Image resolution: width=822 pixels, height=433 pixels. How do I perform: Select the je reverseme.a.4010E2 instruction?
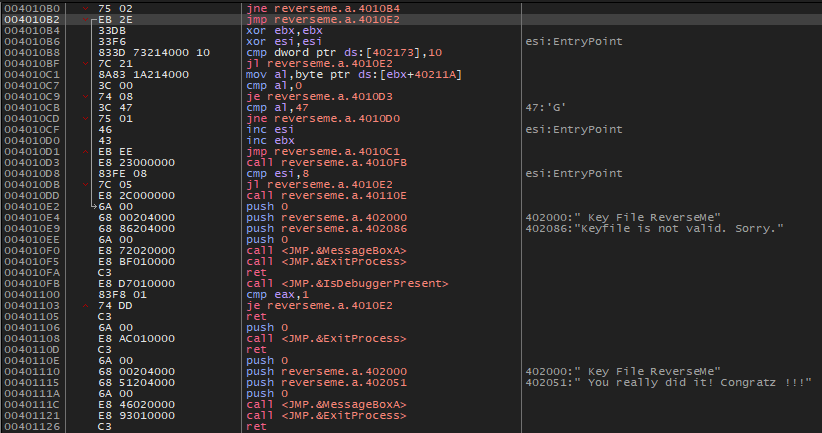coord(319,306)
